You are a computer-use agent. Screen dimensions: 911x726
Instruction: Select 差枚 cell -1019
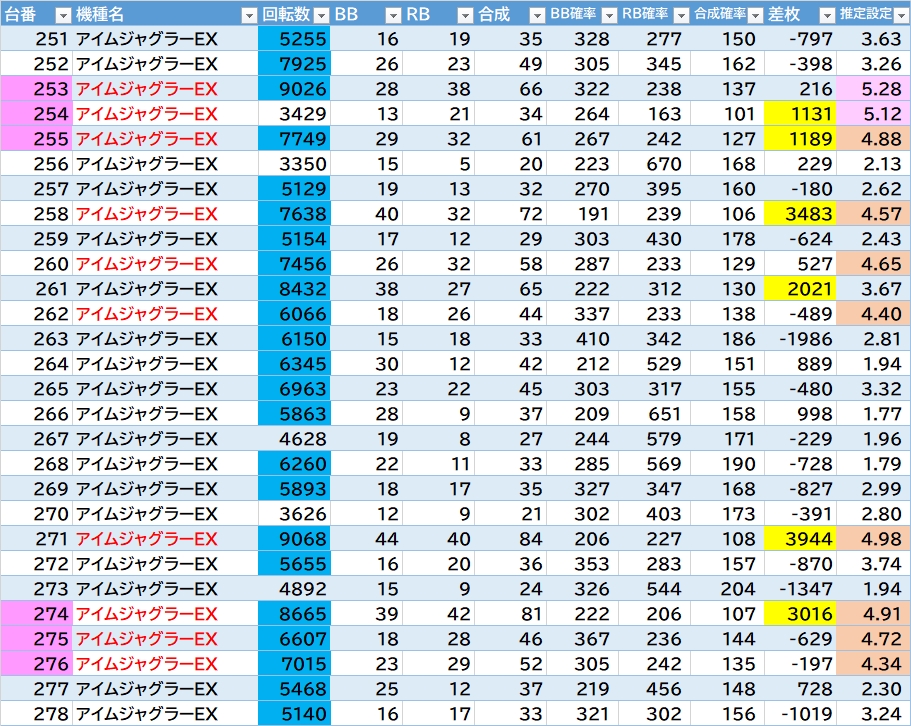point(800,714)
